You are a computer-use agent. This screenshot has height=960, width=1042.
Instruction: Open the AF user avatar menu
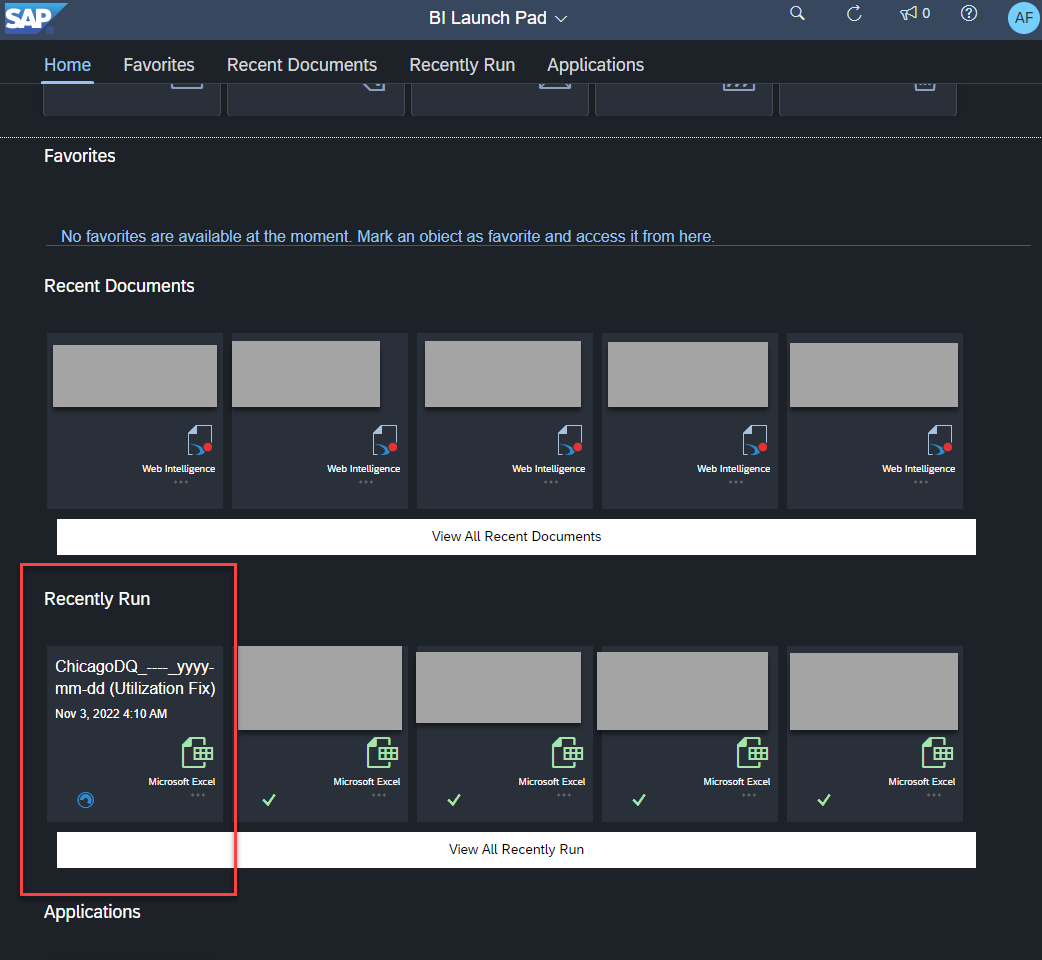(x=1023, y=18)
